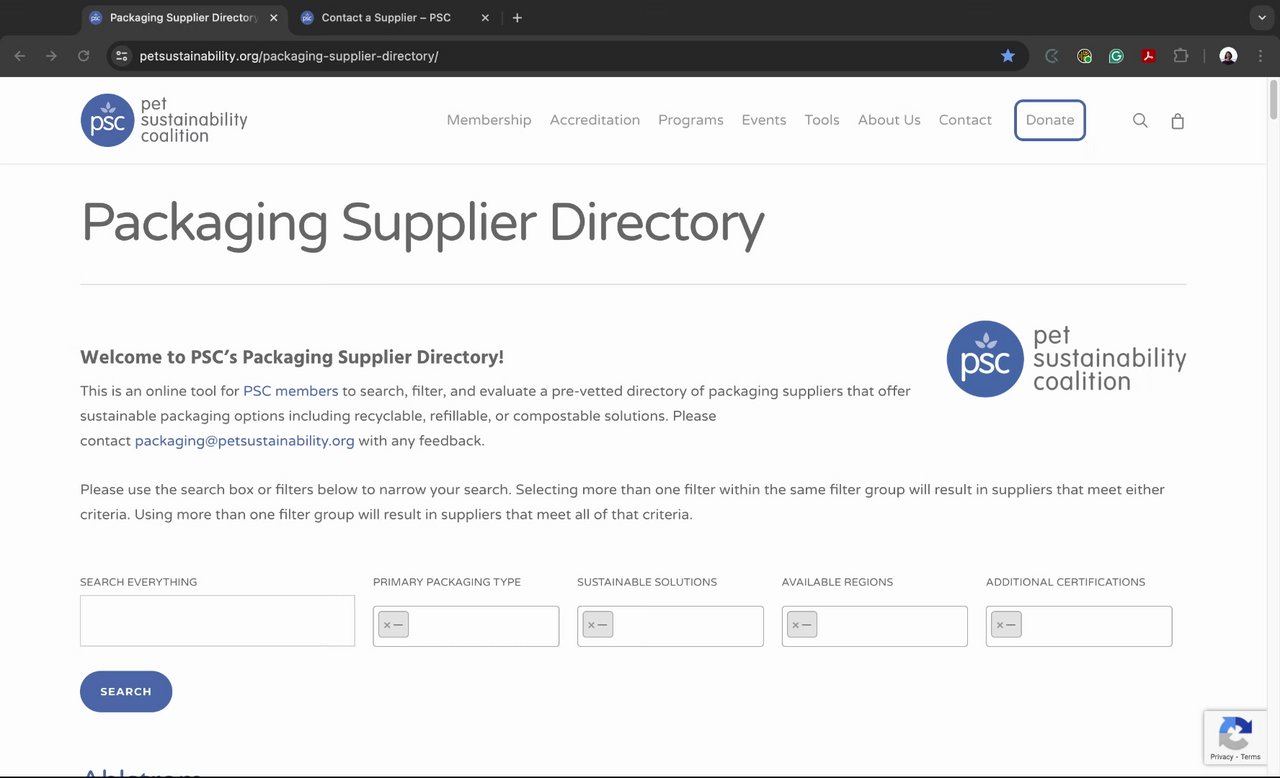The image size is (1280, 778).
Task: Open site information icon in address bar
Action: [x=122, y=56]
